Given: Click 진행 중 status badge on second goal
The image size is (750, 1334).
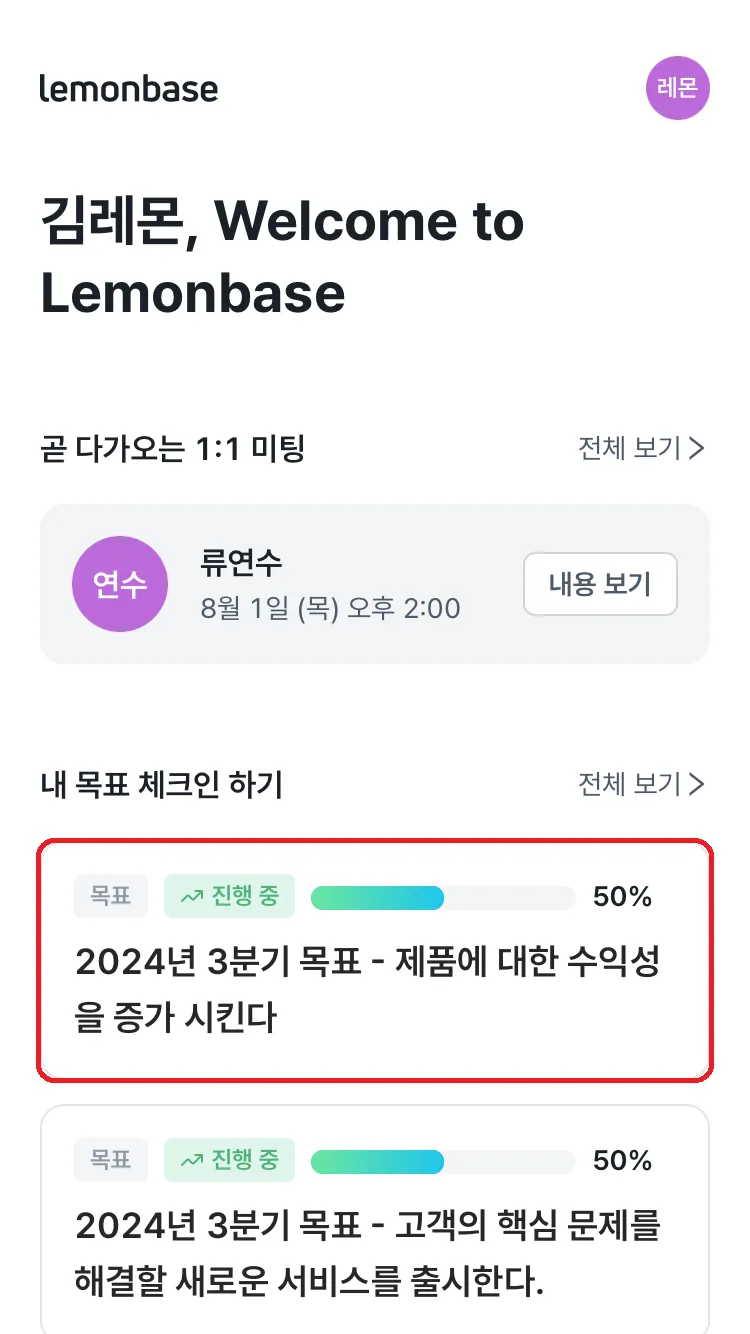Looking at the screenshot, I should (x=229, y=1160).
